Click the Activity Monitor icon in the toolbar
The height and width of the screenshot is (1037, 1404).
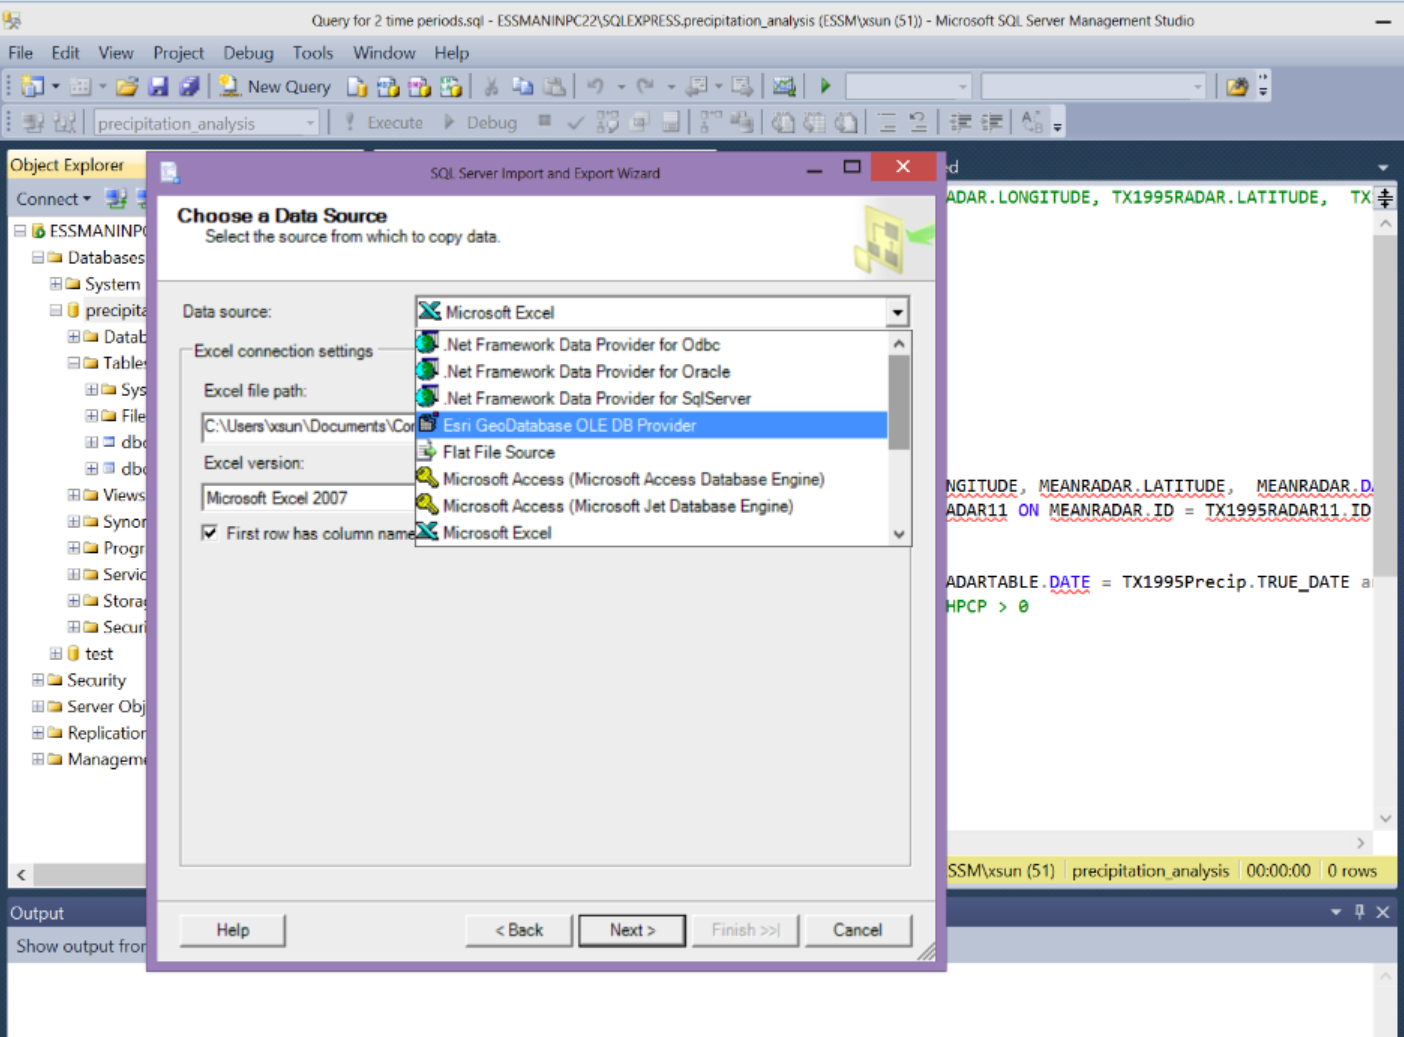click(784, 87)
